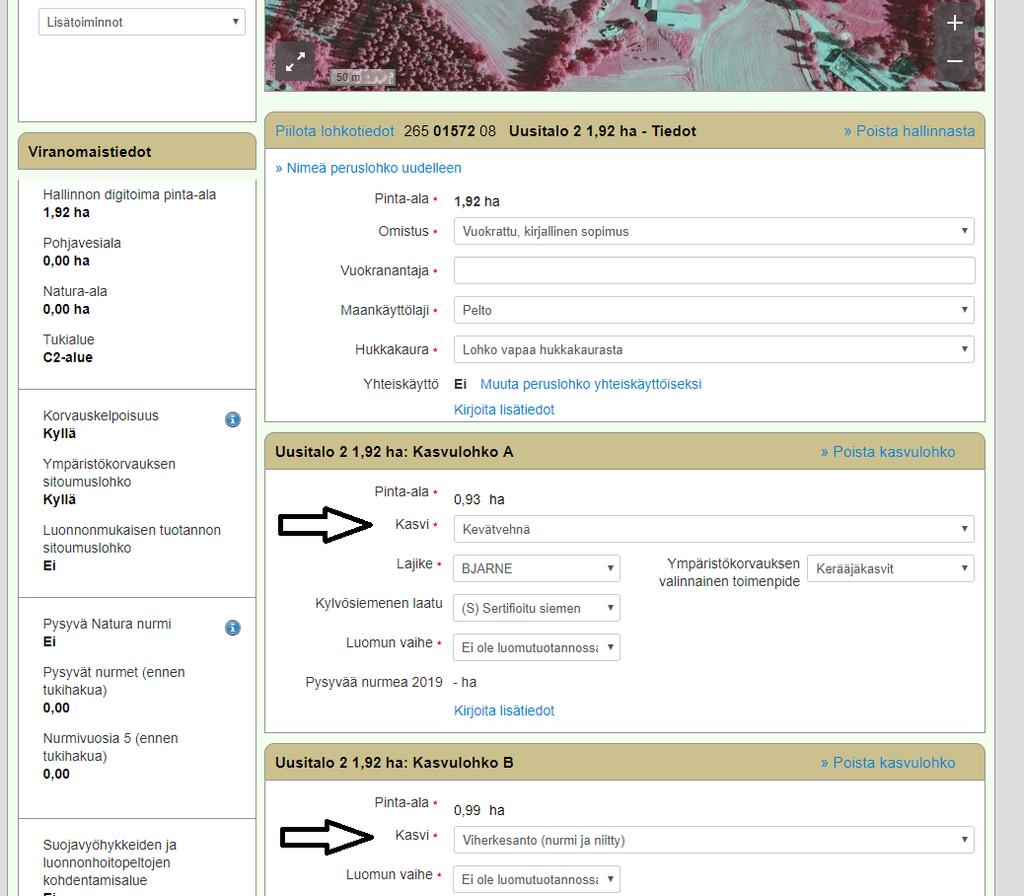Open Luomun vaihe dropdown in Kasvulohko B
Image resolution: width=1024 pixels, height=896 pixels.
click(536, 879)
